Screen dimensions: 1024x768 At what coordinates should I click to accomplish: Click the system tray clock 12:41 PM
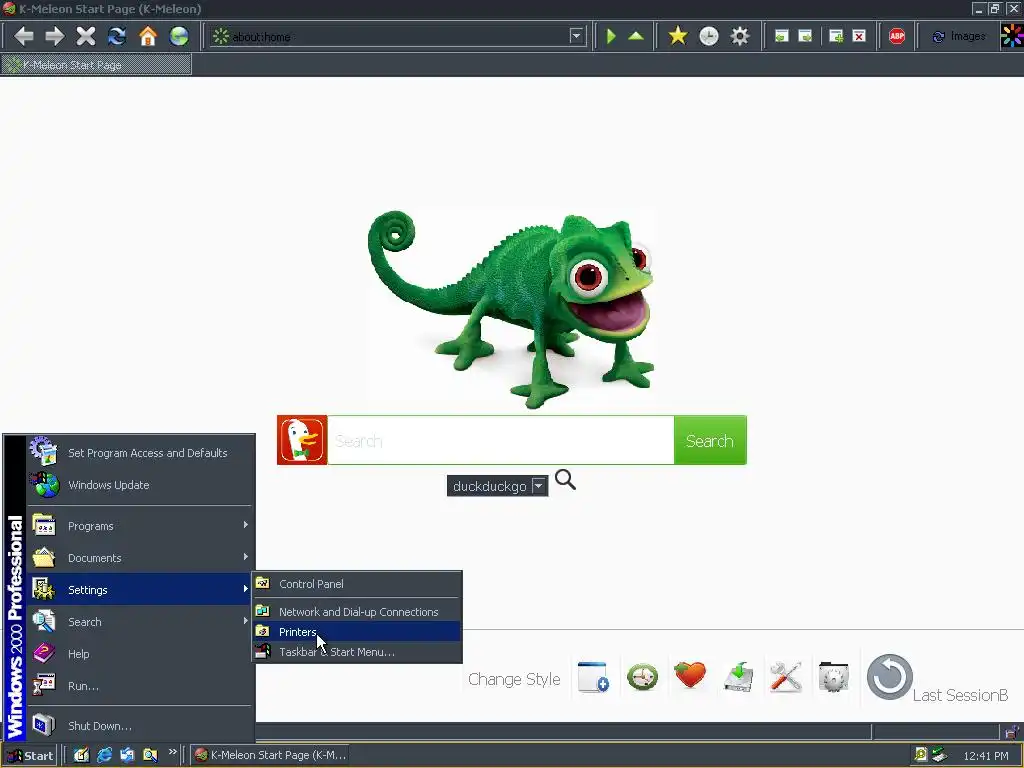(986, 756)
